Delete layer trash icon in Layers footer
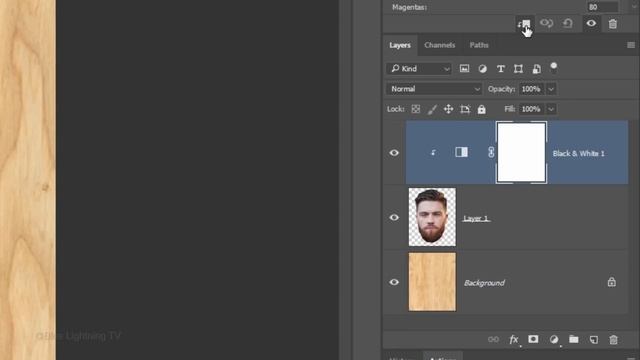This screenshot has height=360, width=640. pyautogui.click(x=613, y=340)
